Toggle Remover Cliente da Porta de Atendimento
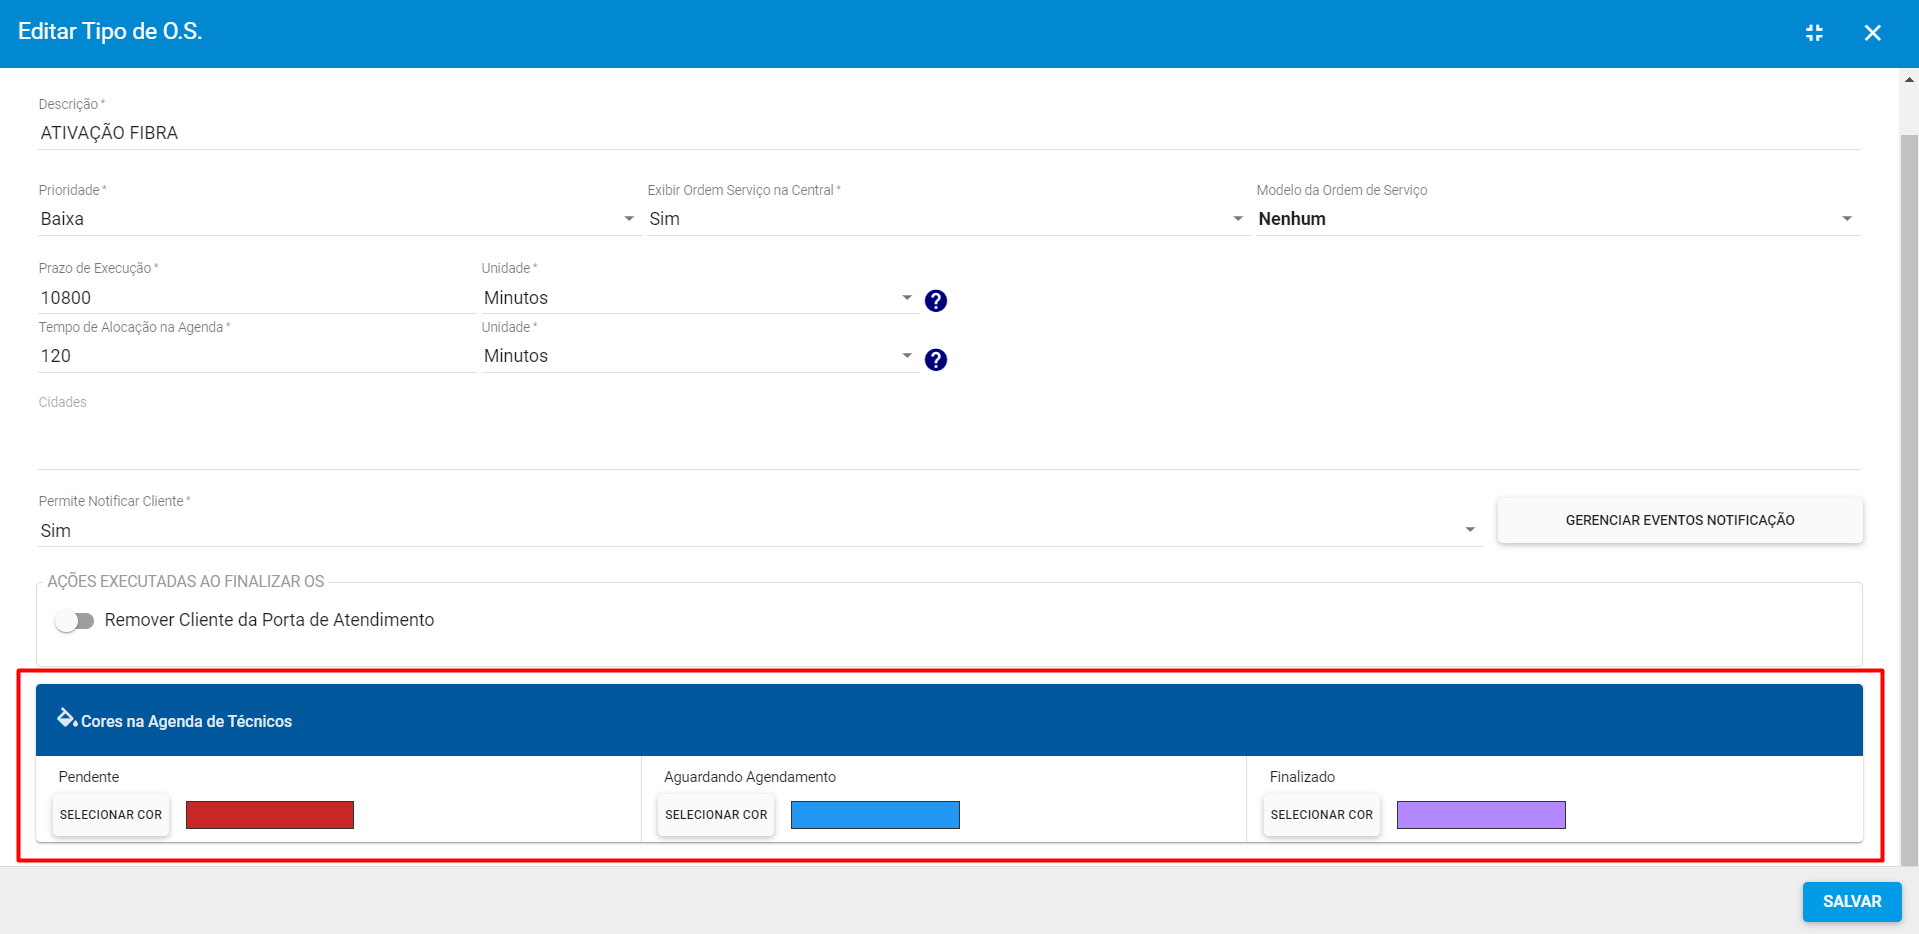Viewport: 1919px width, 934px height. pos(75,621)
